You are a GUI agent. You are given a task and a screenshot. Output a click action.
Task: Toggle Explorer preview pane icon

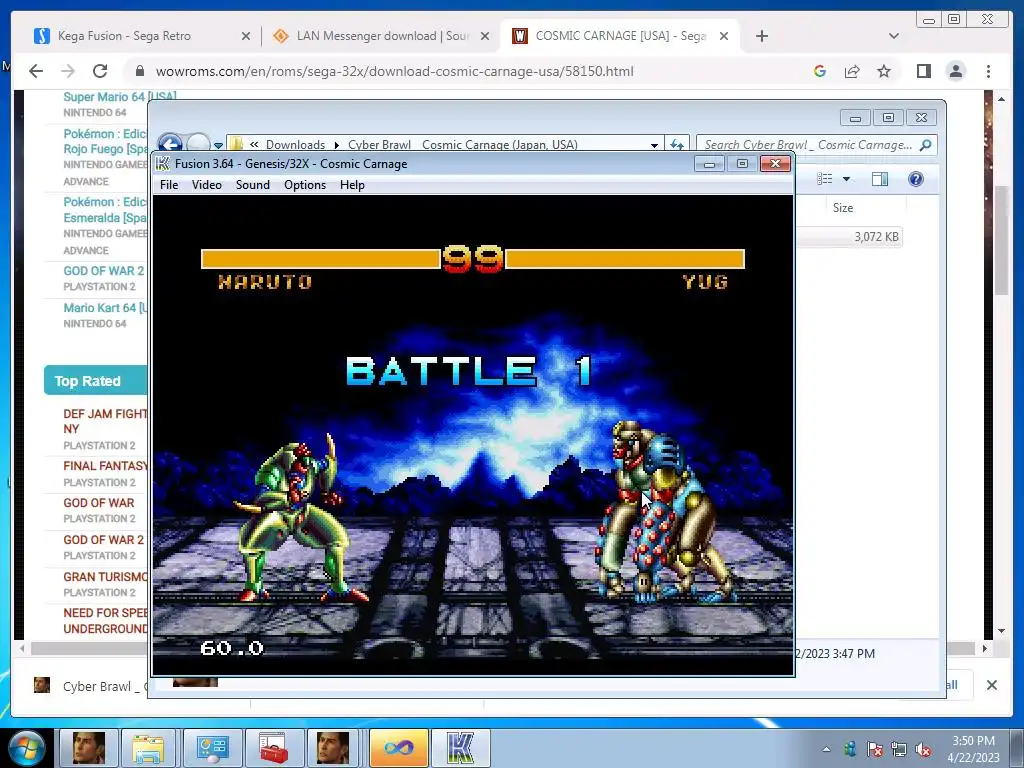click(880, 179)
